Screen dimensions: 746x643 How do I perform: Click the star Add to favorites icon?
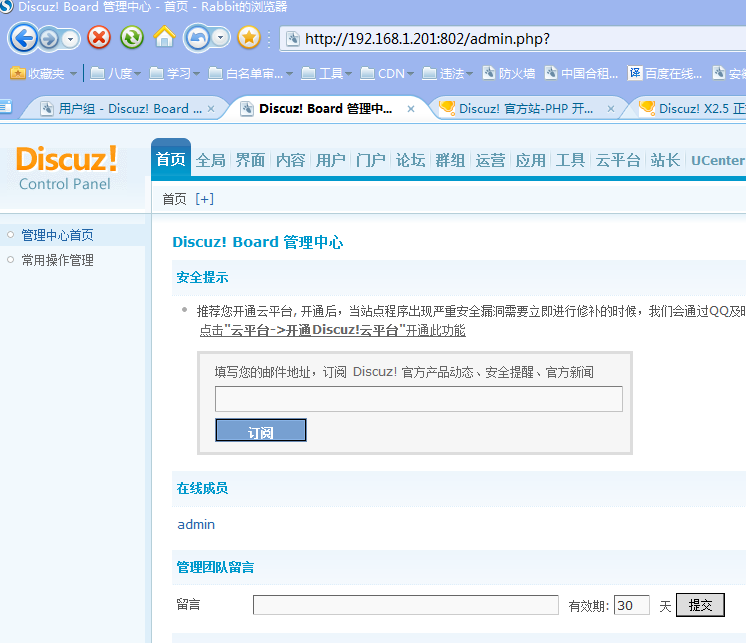point(249,38)
